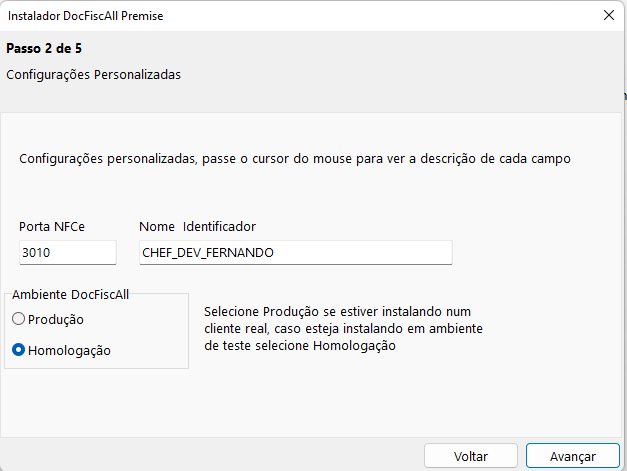Screen dimensions: 627x471
Task: Click the Nome Identificador field label
Action: point(198,226)
